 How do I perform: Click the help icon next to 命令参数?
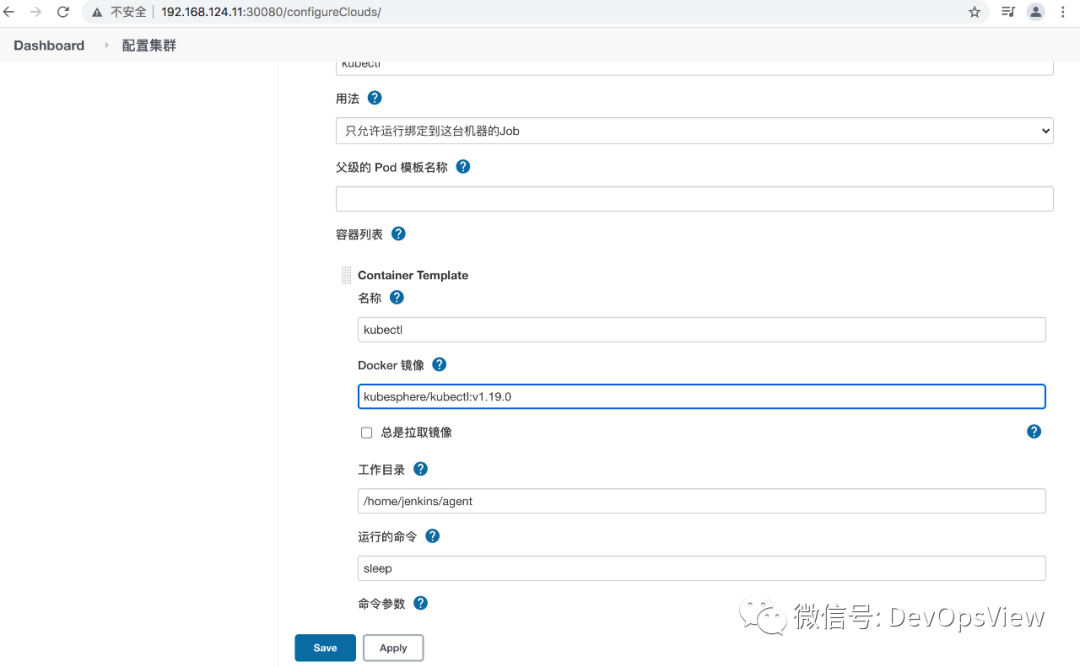(x=420, y=603)
